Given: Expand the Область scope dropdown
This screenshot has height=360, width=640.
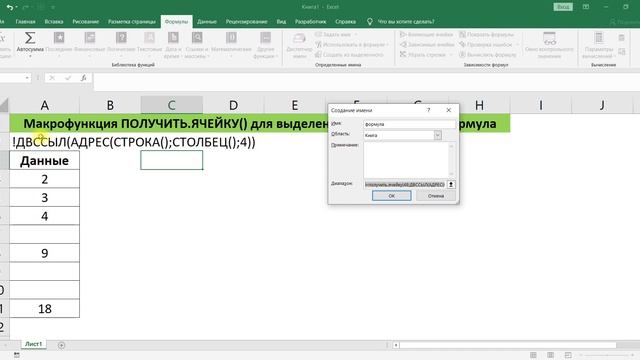Looking at the screenshot, I should pyautogui.click(x=438, y=135).
